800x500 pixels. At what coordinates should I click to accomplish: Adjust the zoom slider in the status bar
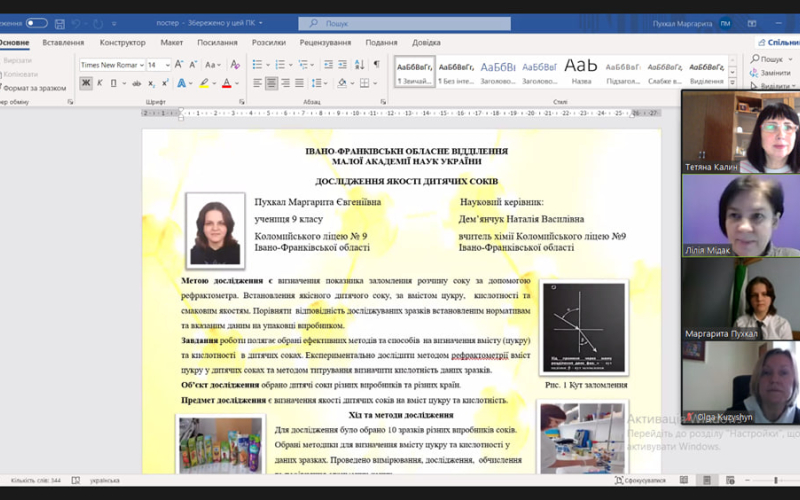[776, 480]
